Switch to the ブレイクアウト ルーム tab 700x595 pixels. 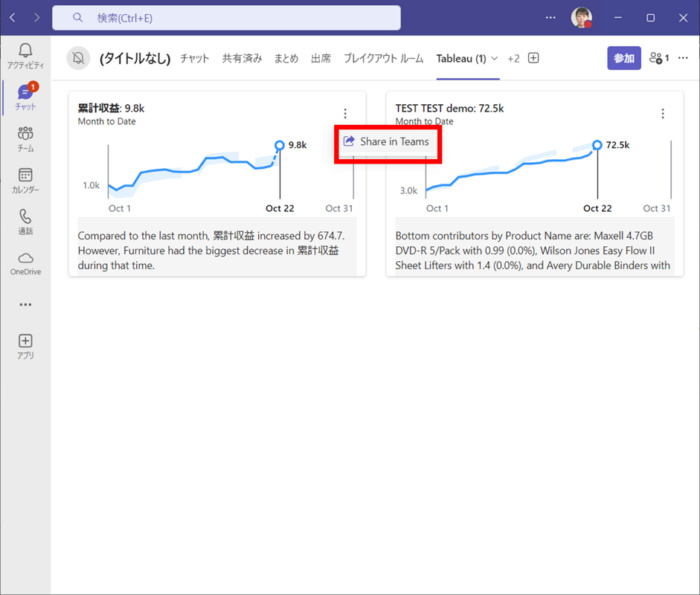383,58
